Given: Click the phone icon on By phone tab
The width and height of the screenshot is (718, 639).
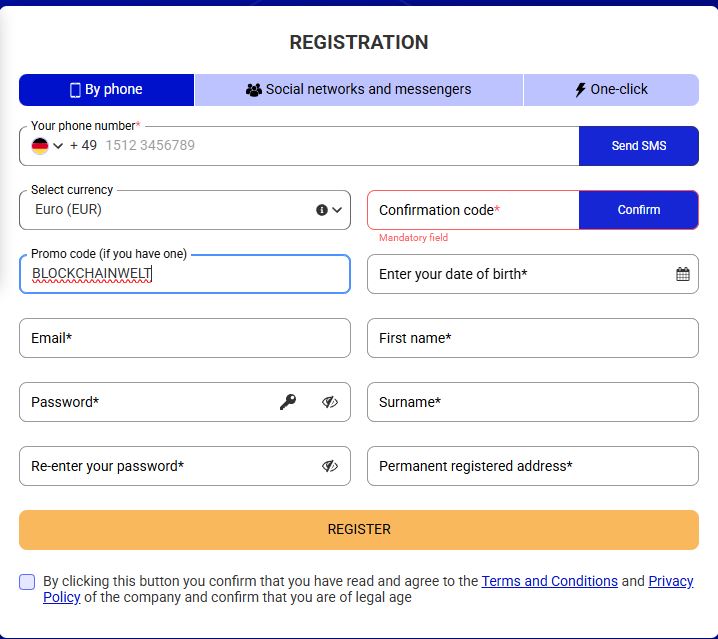Looking at the screenshot, I should click(x=75, y=90).
